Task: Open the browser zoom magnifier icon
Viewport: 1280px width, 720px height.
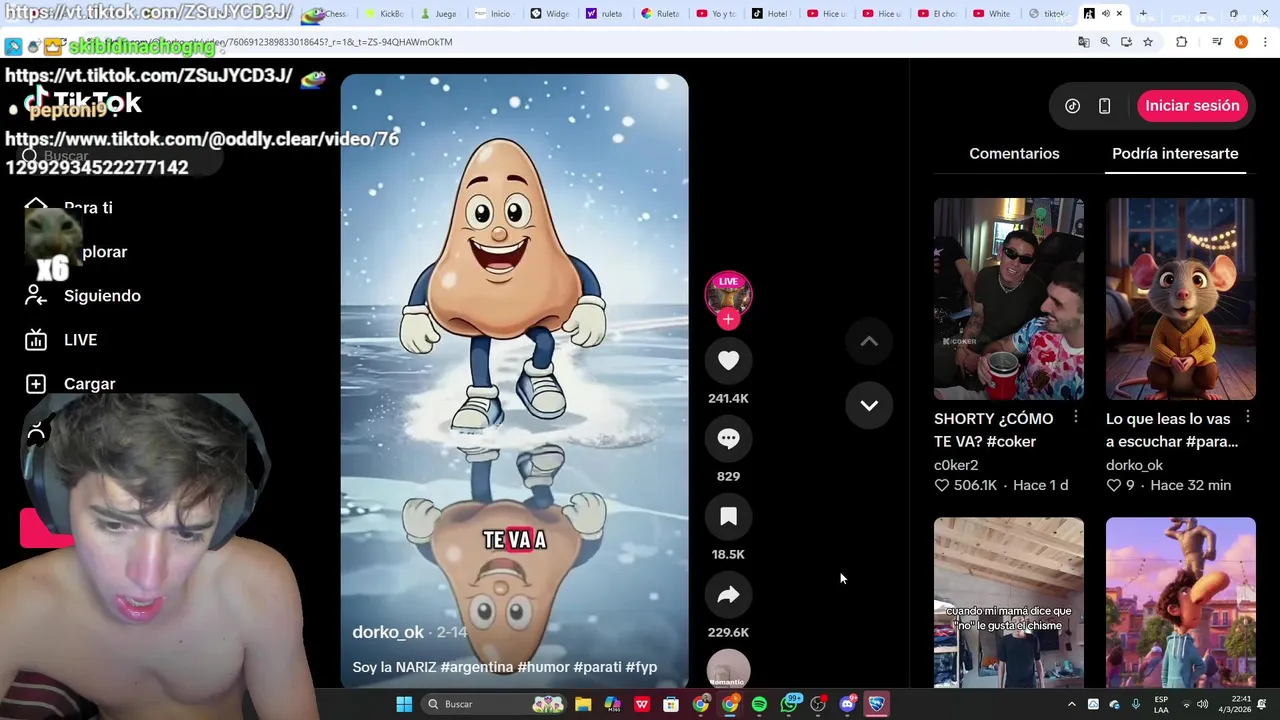Action: point(1105,42)
